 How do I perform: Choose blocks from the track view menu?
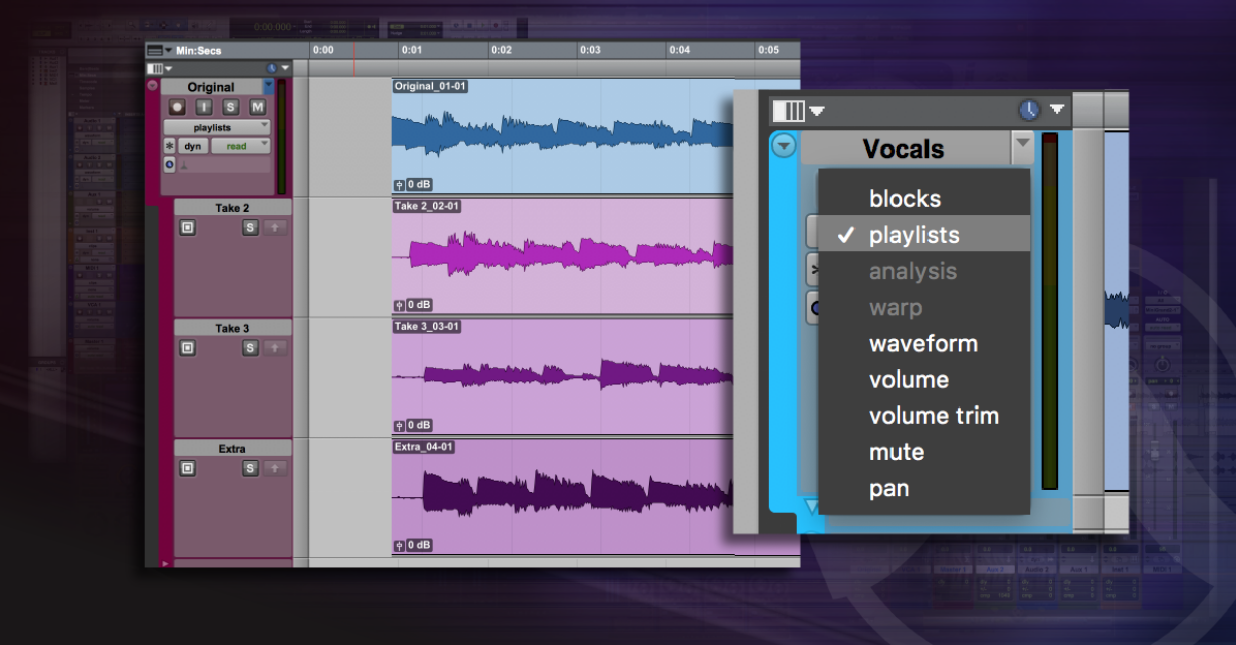[923, 198]
